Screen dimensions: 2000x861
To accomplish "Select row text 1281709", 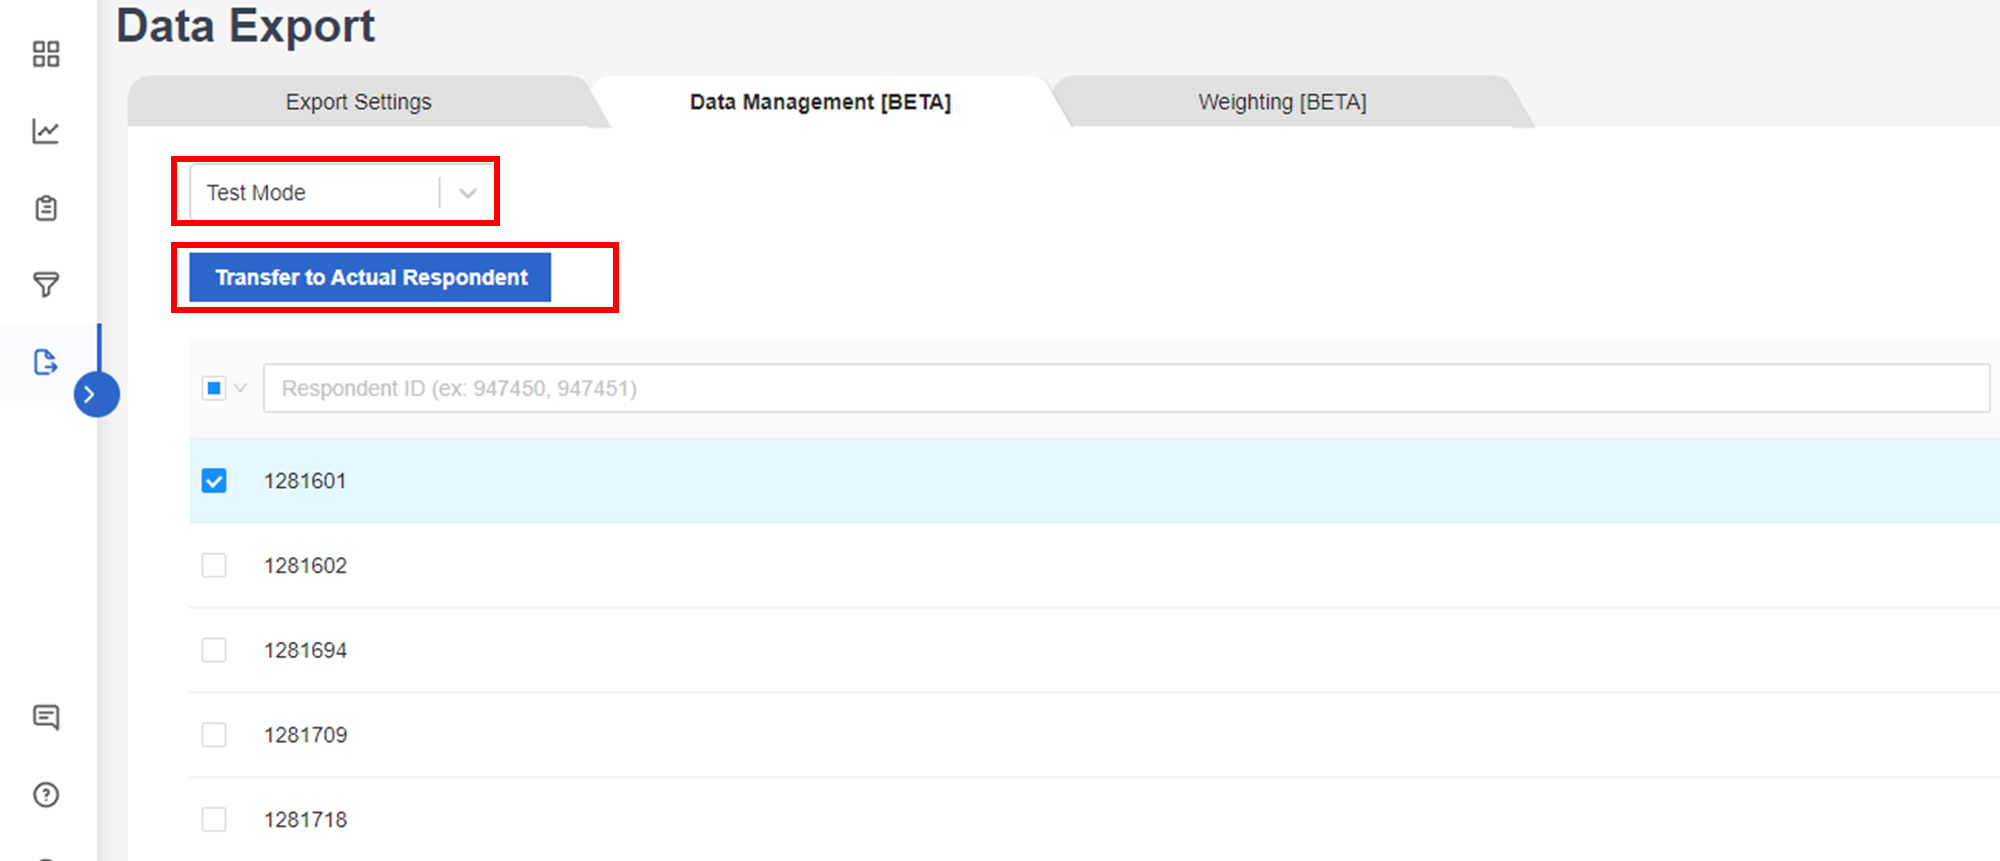I will pos(305,735).
